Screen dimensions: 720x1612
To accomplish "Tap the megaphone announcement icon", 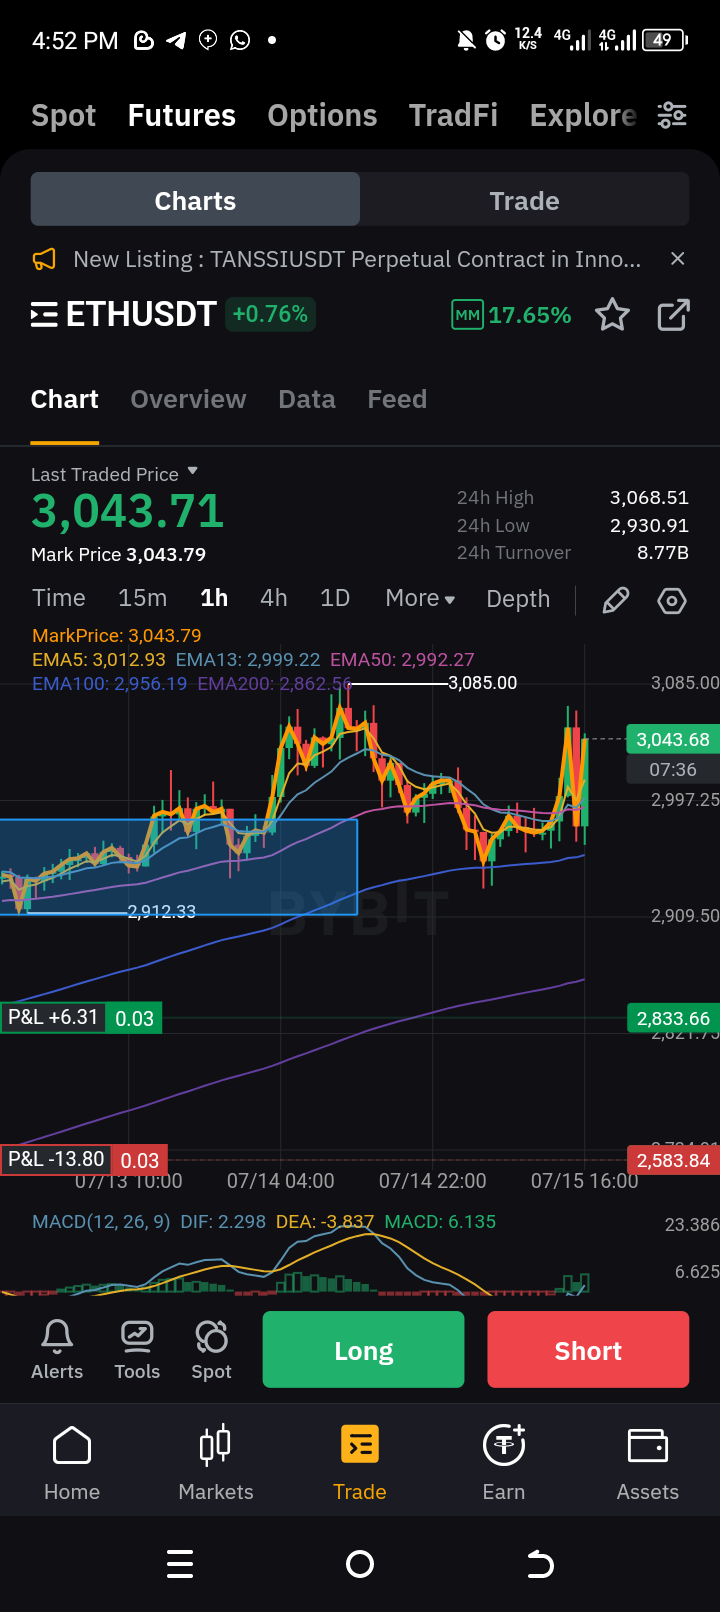I will (x=44, y=259).
